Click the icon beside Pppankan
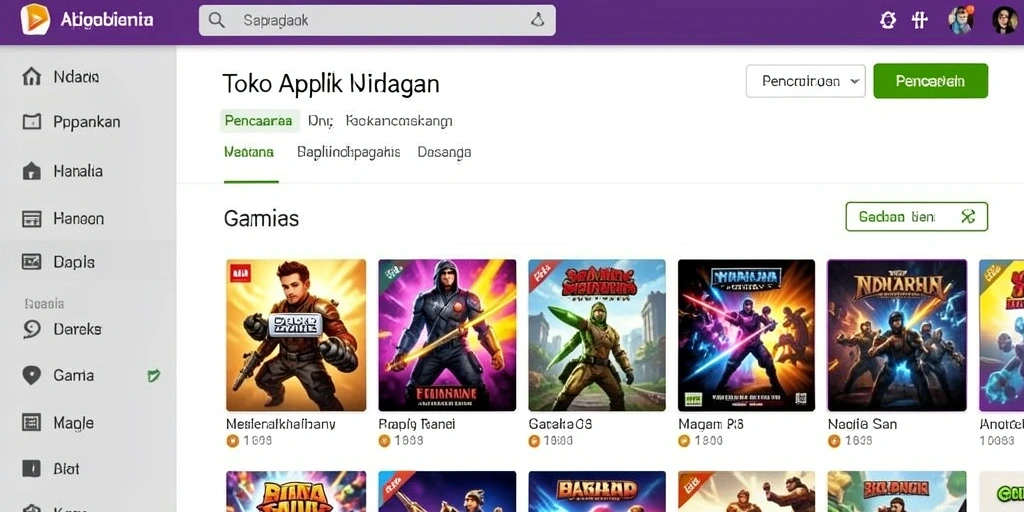1024x512 pixels. click(x=31, y=121)
